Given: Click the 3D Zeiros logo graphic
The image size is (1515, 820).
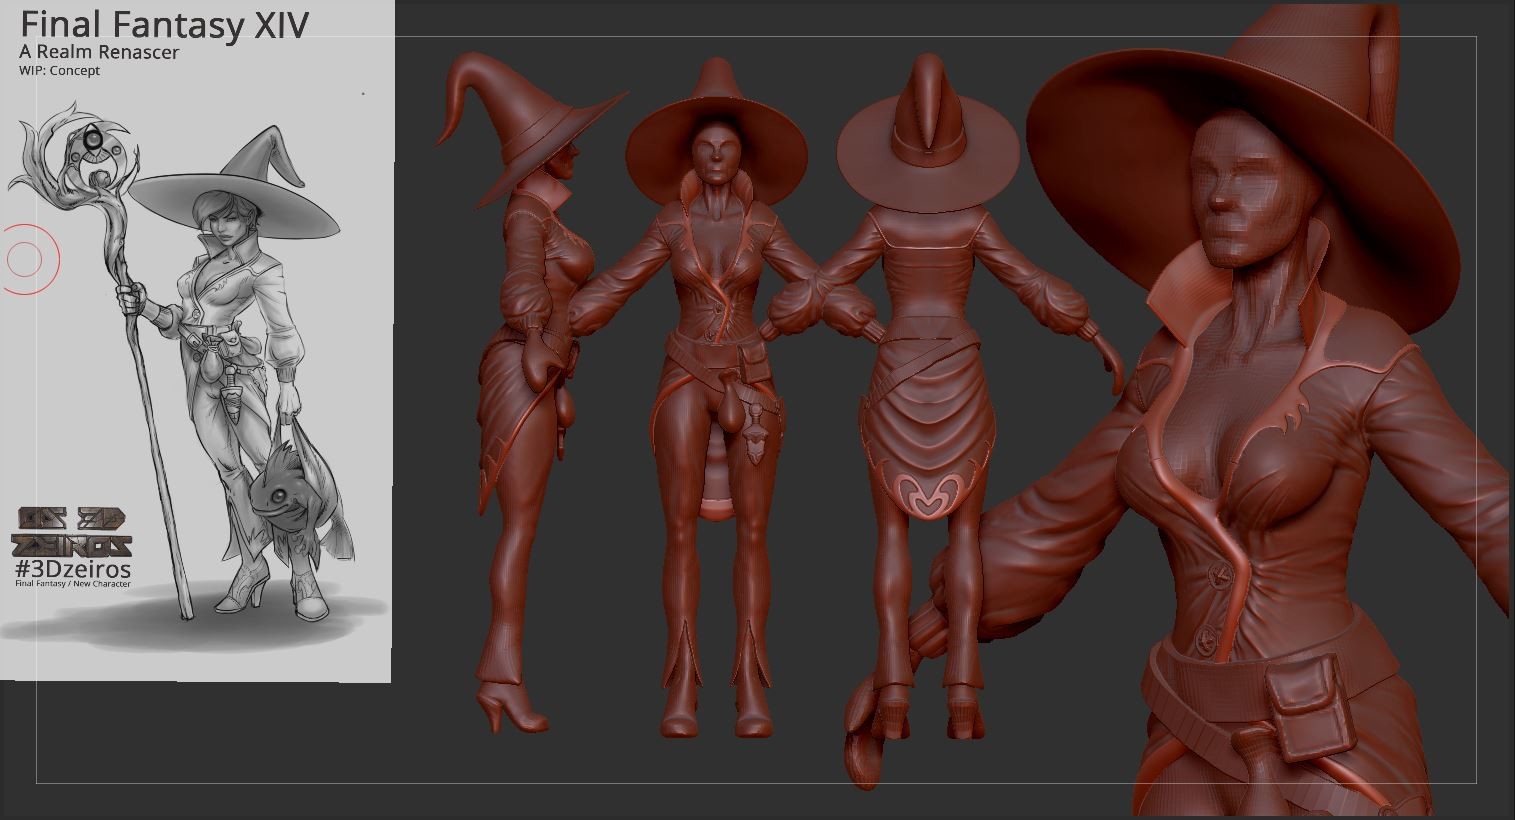Looking at the screenshot, I should pyautogui.click(x=70, y=532).
